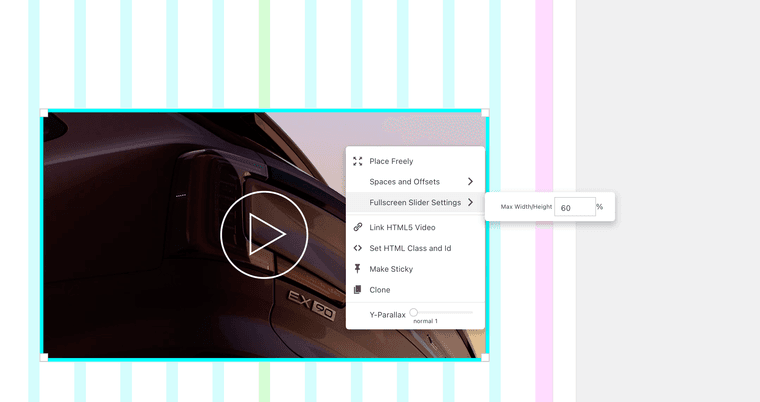Select the Fullscreen Slider Settings menu item
The image size is (760, 402).
pos(415,203)
